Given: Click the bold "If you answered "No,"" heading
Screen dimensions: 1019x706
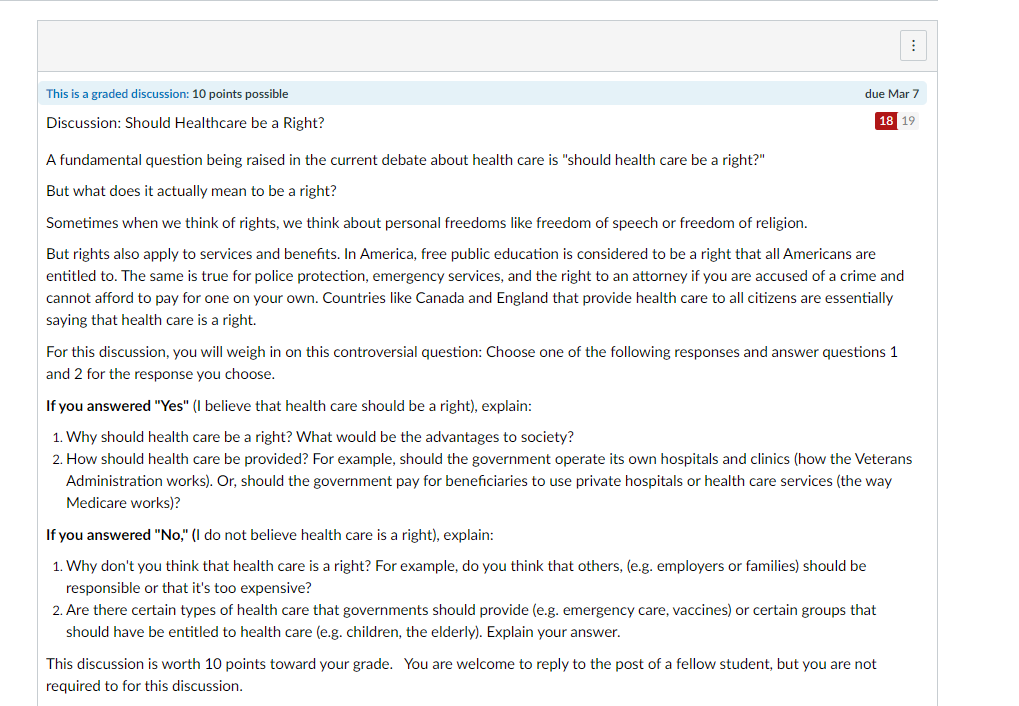Looking at the screenshot, I should tap(118, 535).
